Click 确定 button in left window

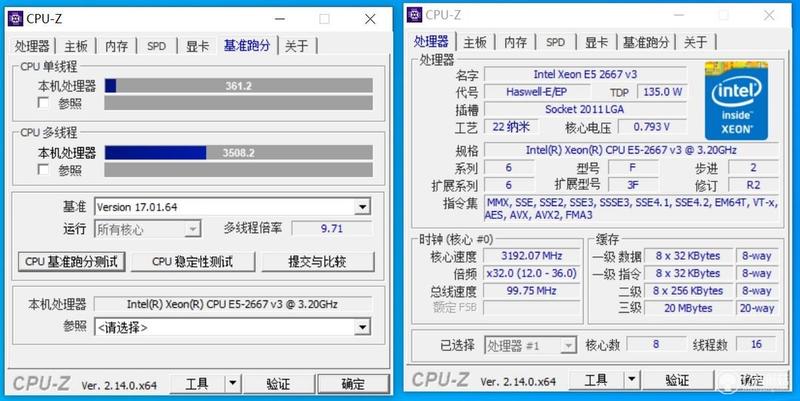click(353, 383)
